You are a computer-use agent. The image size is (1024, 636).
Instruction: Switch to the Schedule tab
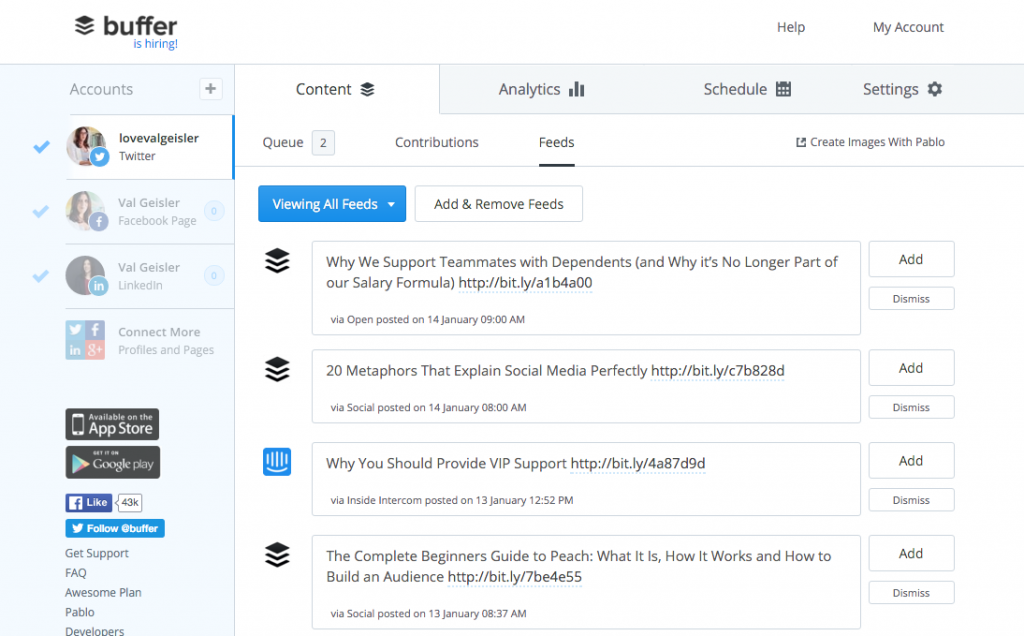tap(747, 89)
